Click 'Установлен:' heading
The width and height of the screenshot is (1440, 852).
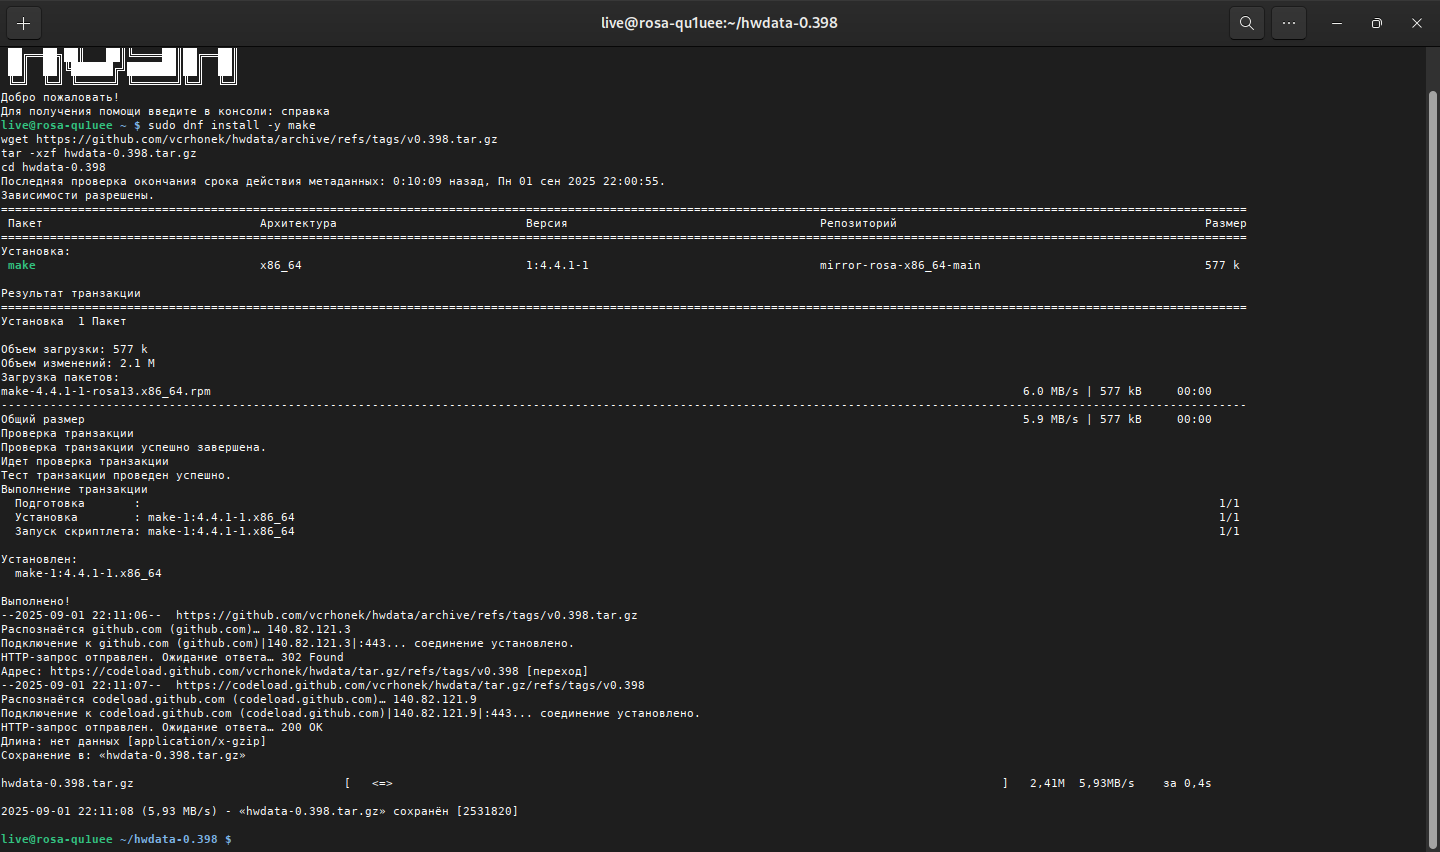pos(39,559)
